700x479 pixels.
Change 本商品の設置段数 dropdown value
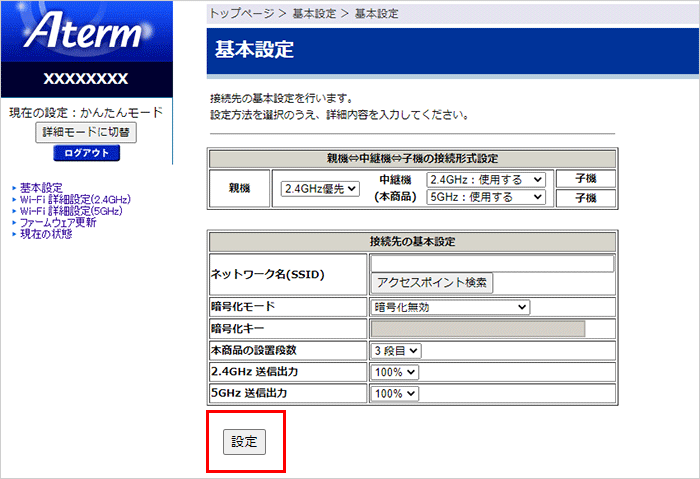click(x=397, y=351)
